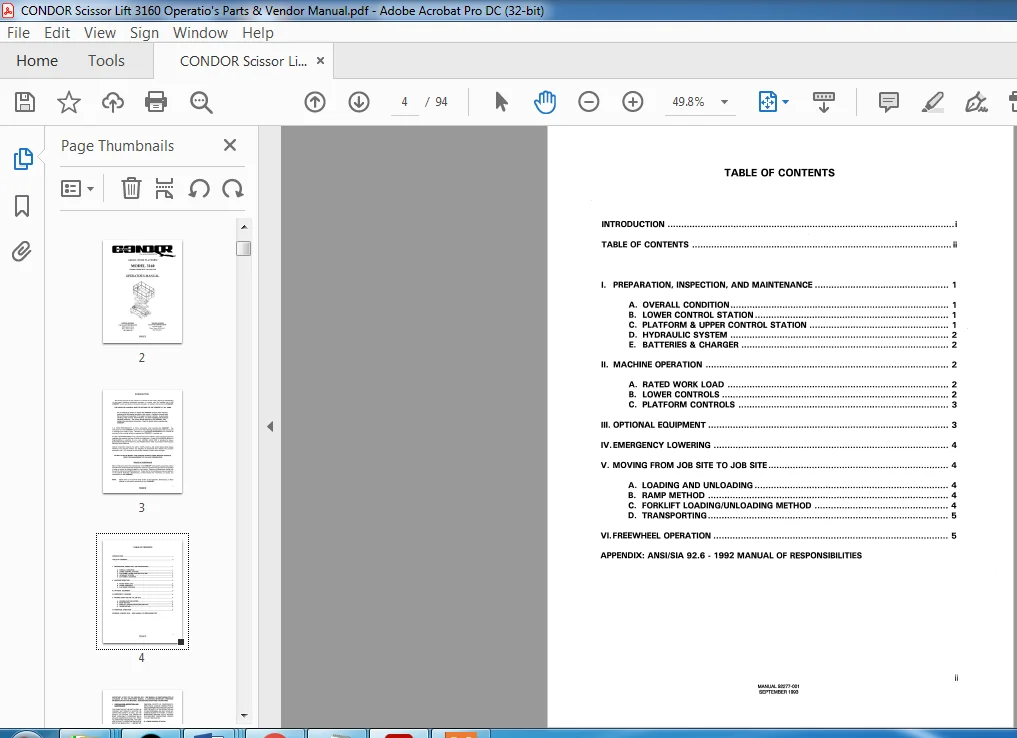Open the Edit menu

(x=57, y=32)
